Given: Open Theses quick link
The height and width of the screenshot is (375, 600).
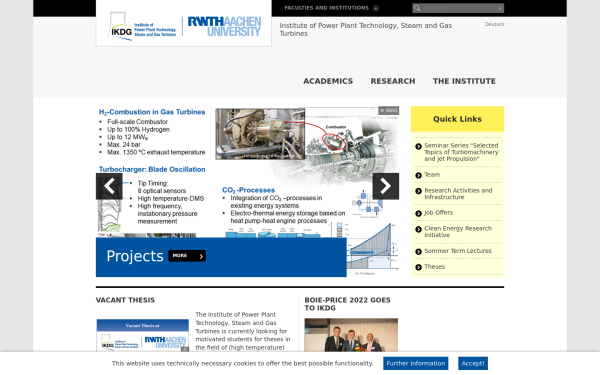Looking at the screenshot, I should coord(434,266).
